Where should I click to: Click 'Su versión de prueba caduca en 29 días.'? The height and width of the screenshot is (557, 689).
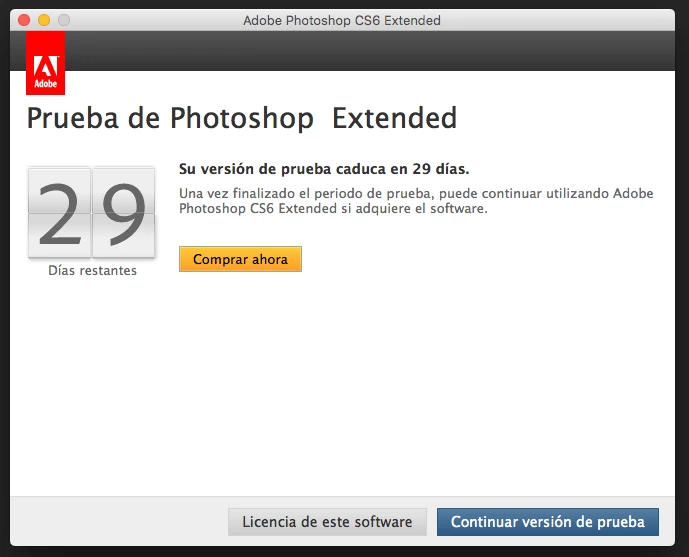click(324, 169)
